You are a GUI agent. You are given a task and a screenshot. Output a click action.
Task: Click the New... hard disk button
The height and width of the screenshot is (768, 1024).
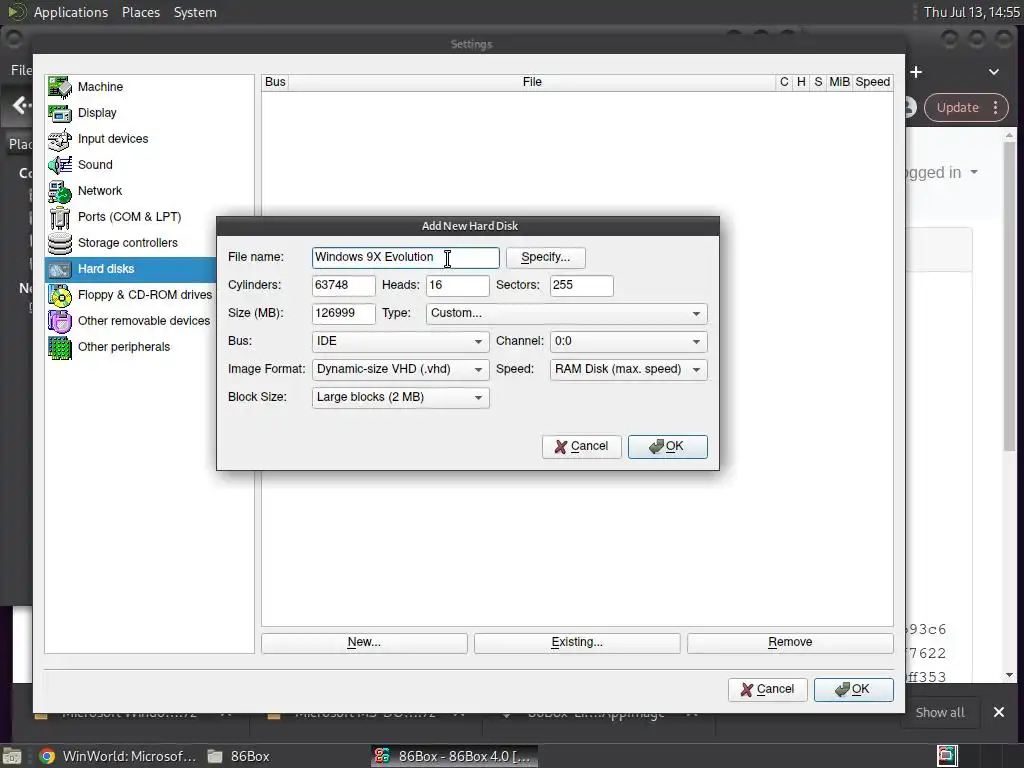364,643
